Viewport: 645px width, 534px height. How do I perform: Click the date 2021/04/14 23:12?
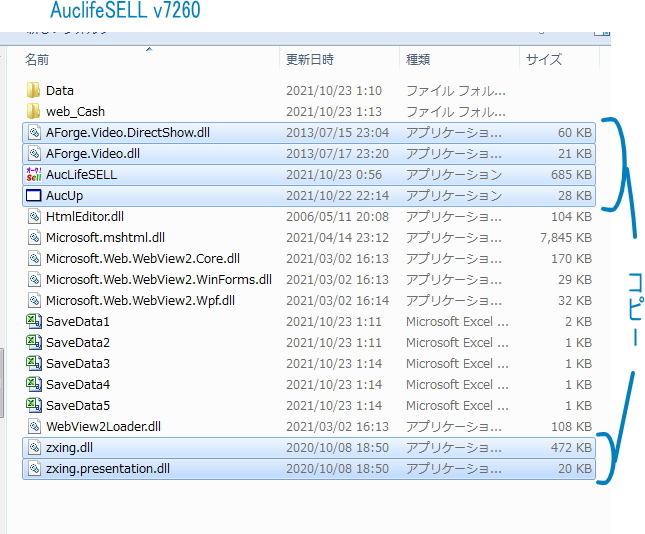pyautogui.click(x=337, y=237)
